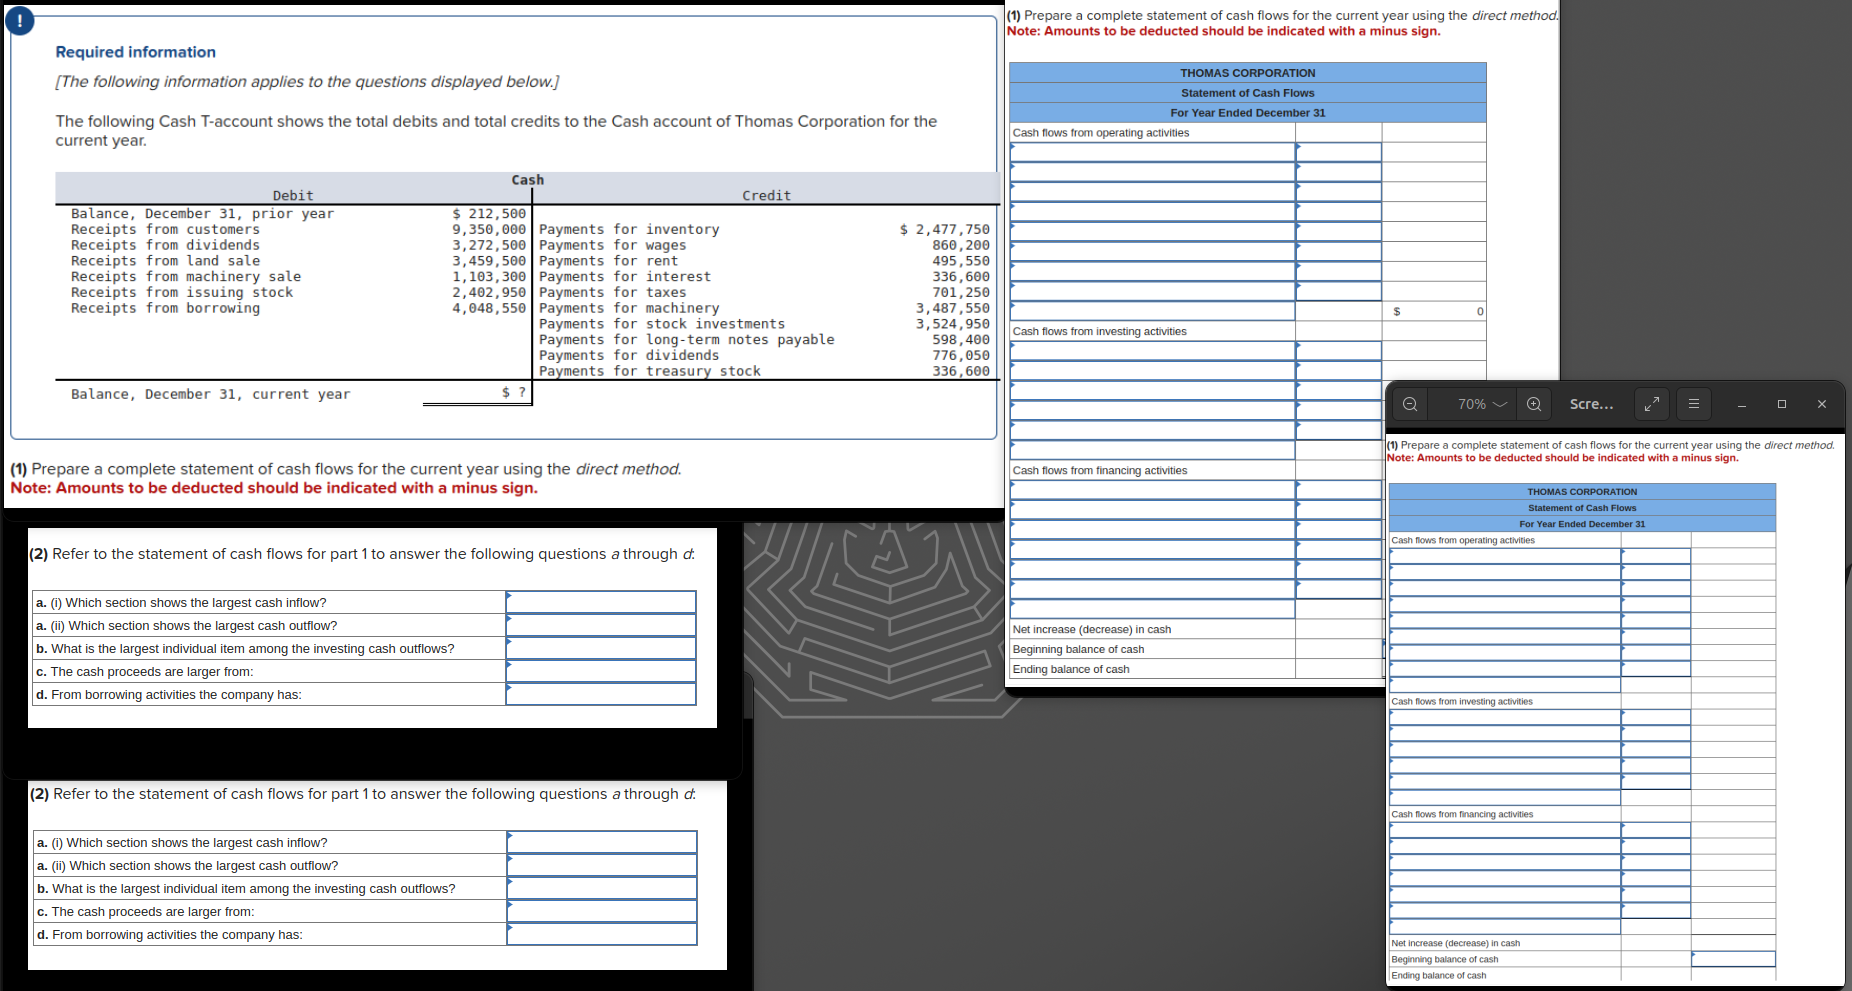Open the hamburger menu in the Screenshot window

[1694, 404]
